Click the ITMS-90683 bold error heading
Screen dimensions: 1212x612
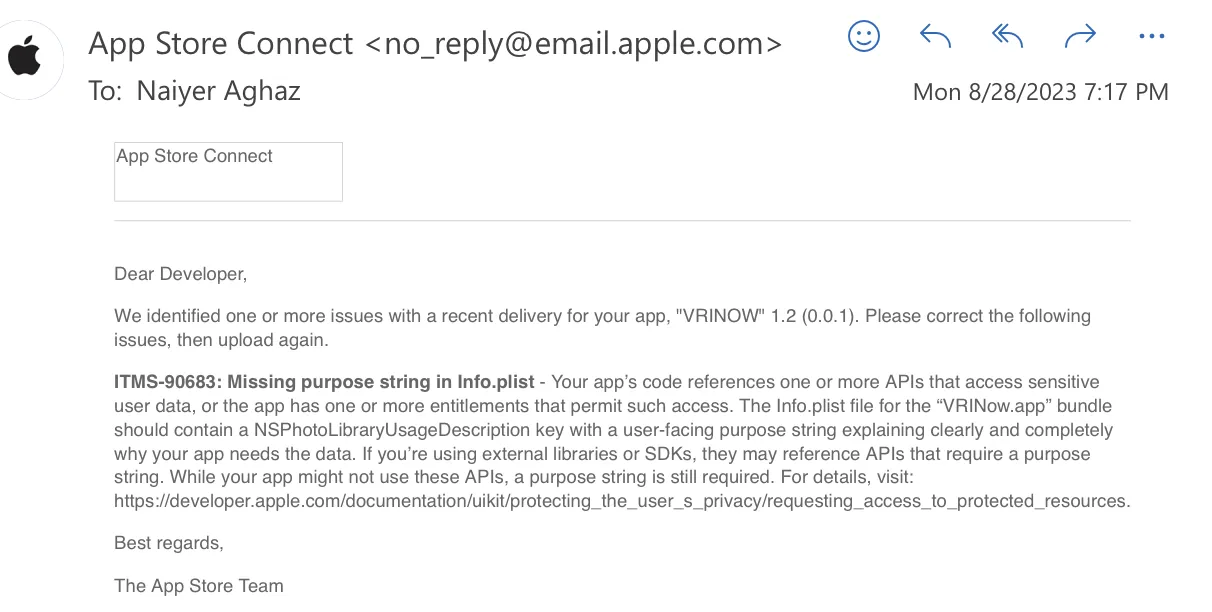pos(325,382)
